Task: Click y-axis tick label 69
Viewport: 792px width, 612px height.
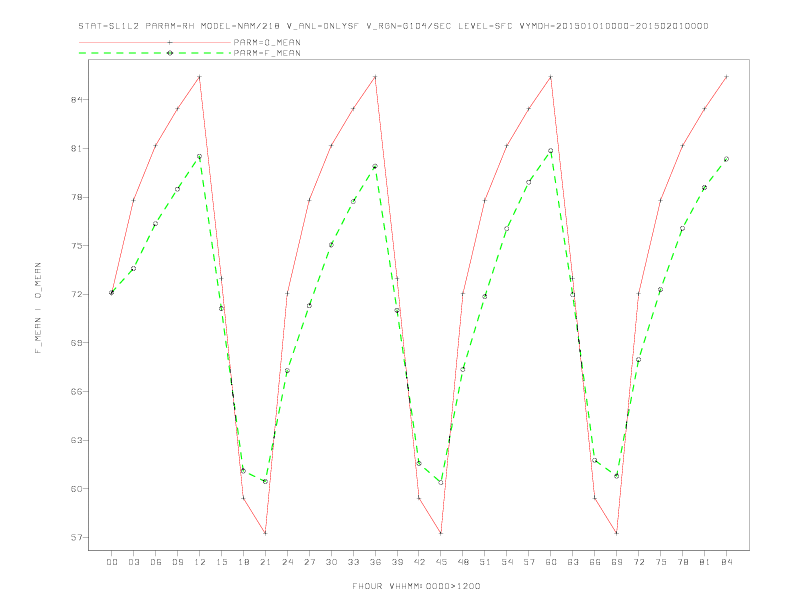Action: point(77,343)
